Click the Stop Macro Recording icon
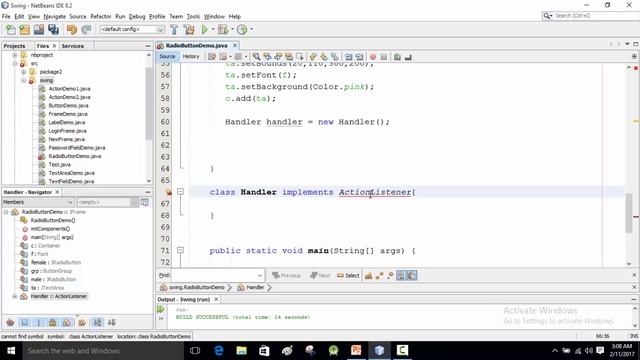Viewport: 640px width, 360px height. coord(384,57)
